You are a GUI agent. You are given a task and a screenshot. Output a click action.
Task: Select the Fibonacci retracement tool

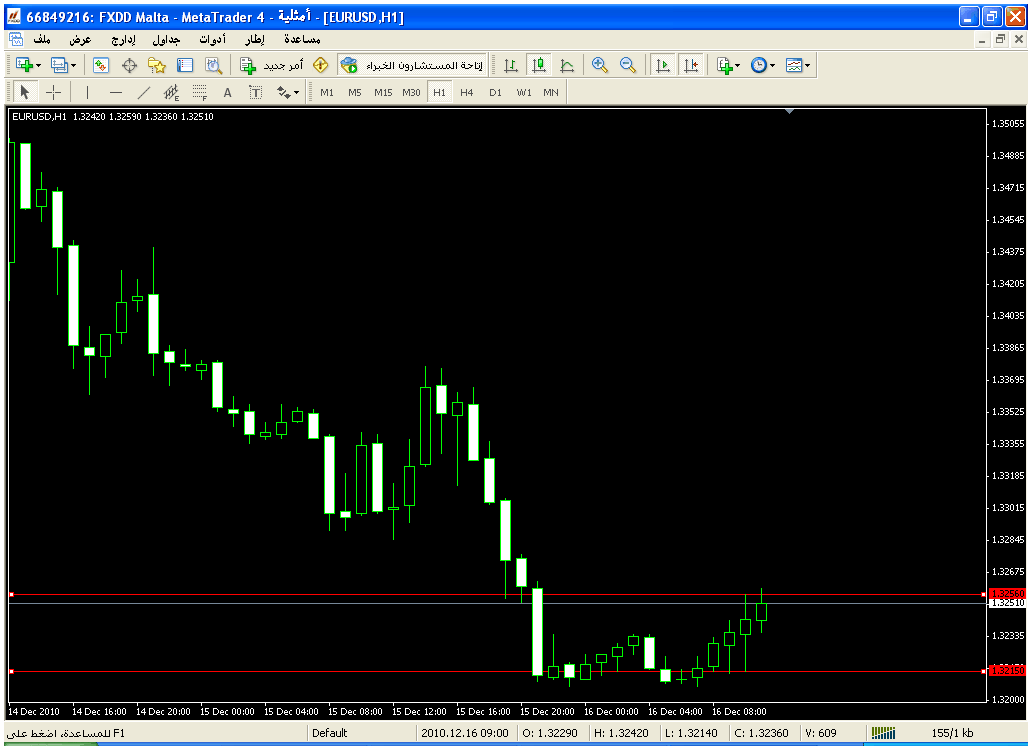tap(199, 92)
